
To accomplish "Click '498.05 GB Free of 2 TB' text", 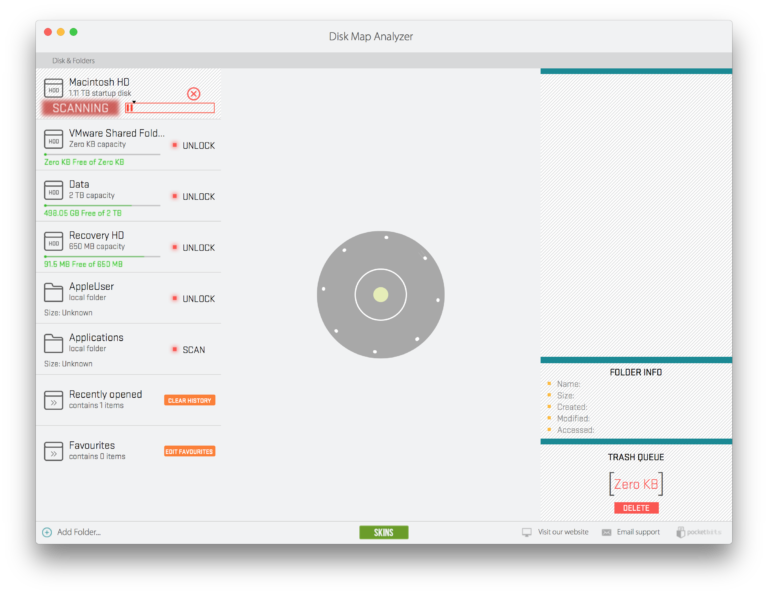I will pyautogui.click(x=83, y=213).
